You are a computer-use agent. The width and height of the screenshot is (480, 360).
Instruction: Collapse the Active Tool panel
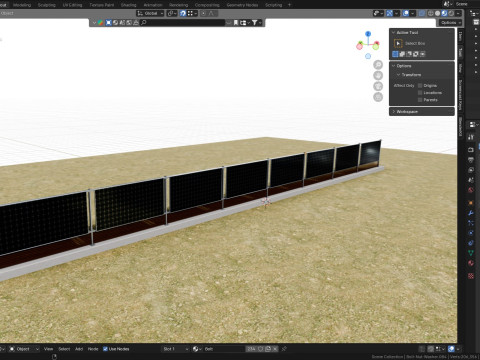click(x=393, y=32)
